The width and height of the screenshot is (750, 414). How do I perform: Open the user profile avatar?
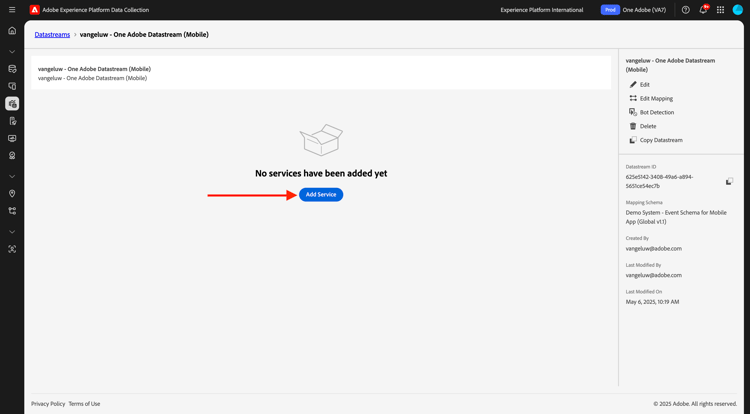point(738,10)
